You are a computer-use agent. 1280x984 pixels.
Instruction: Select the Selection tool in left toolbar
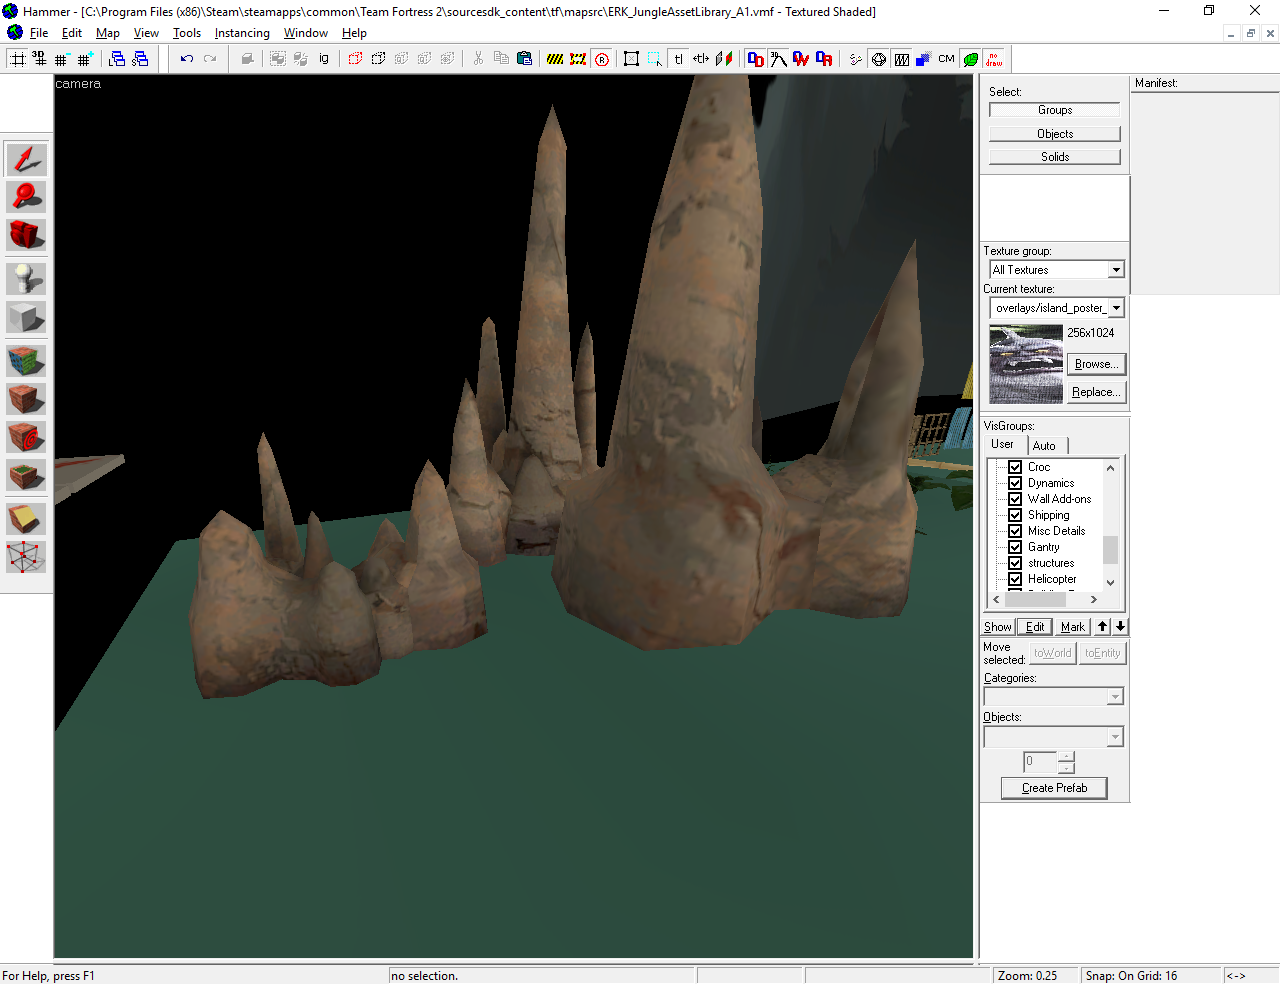point(26,159)
